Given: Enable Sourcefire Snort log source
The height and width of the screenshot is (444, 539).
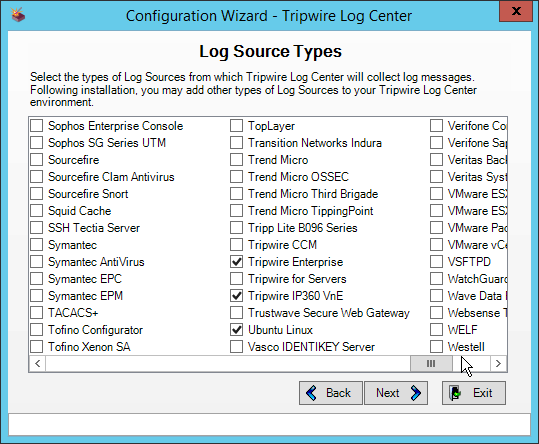Looking at the screenshot, I should pyautogui.click(x=36, y=194).
